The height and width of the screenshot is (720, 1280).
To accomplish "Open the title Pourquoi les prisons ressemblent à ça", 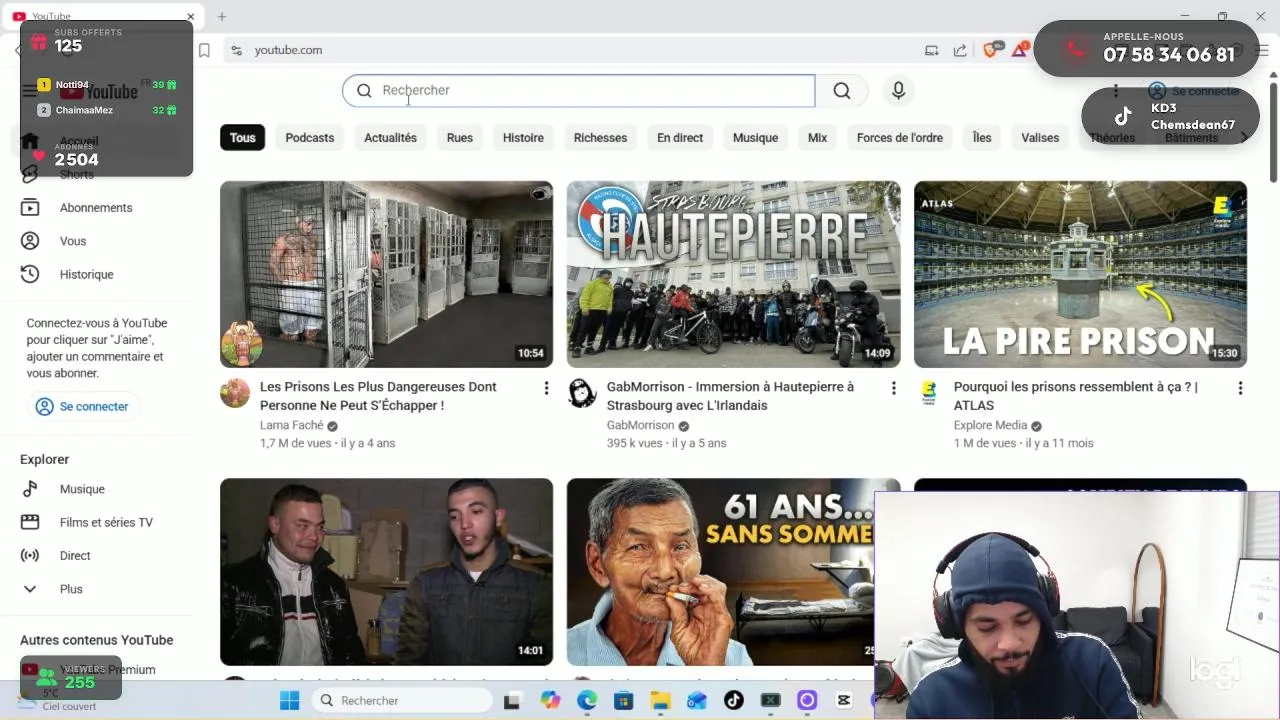I will [x=1076, y=396].
